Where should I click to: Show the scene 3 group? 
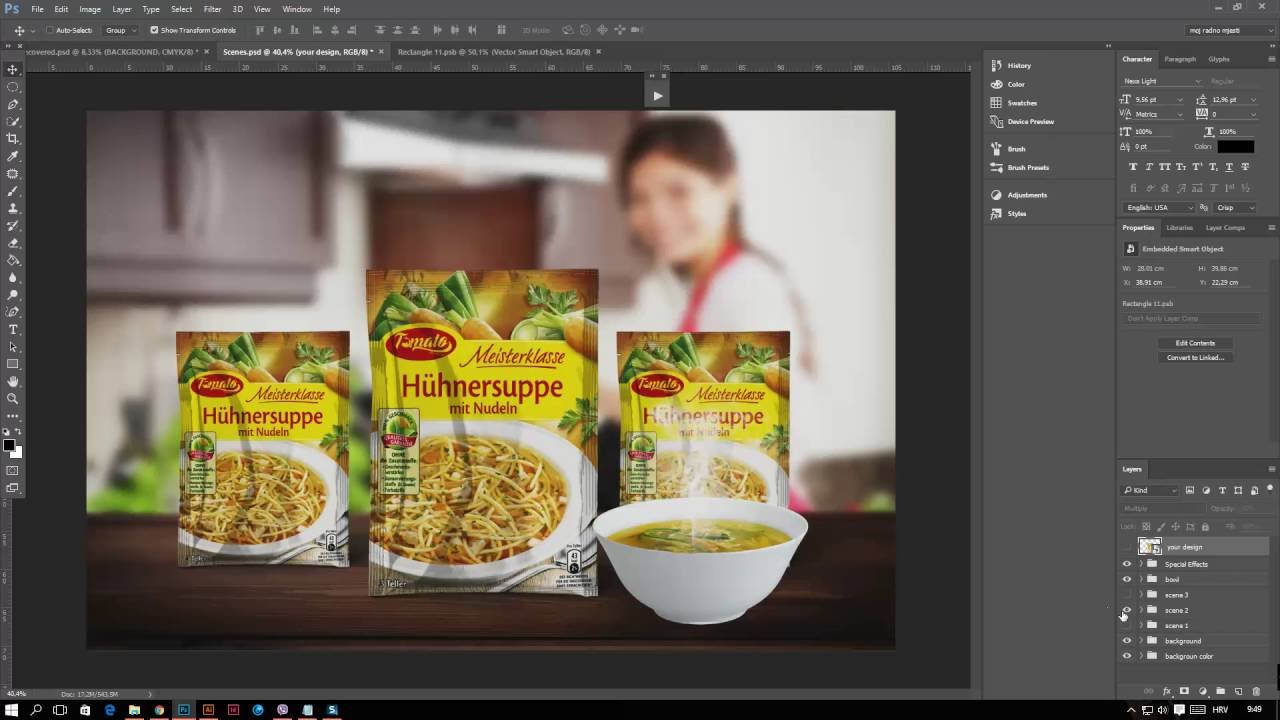tap(1127, 595)
